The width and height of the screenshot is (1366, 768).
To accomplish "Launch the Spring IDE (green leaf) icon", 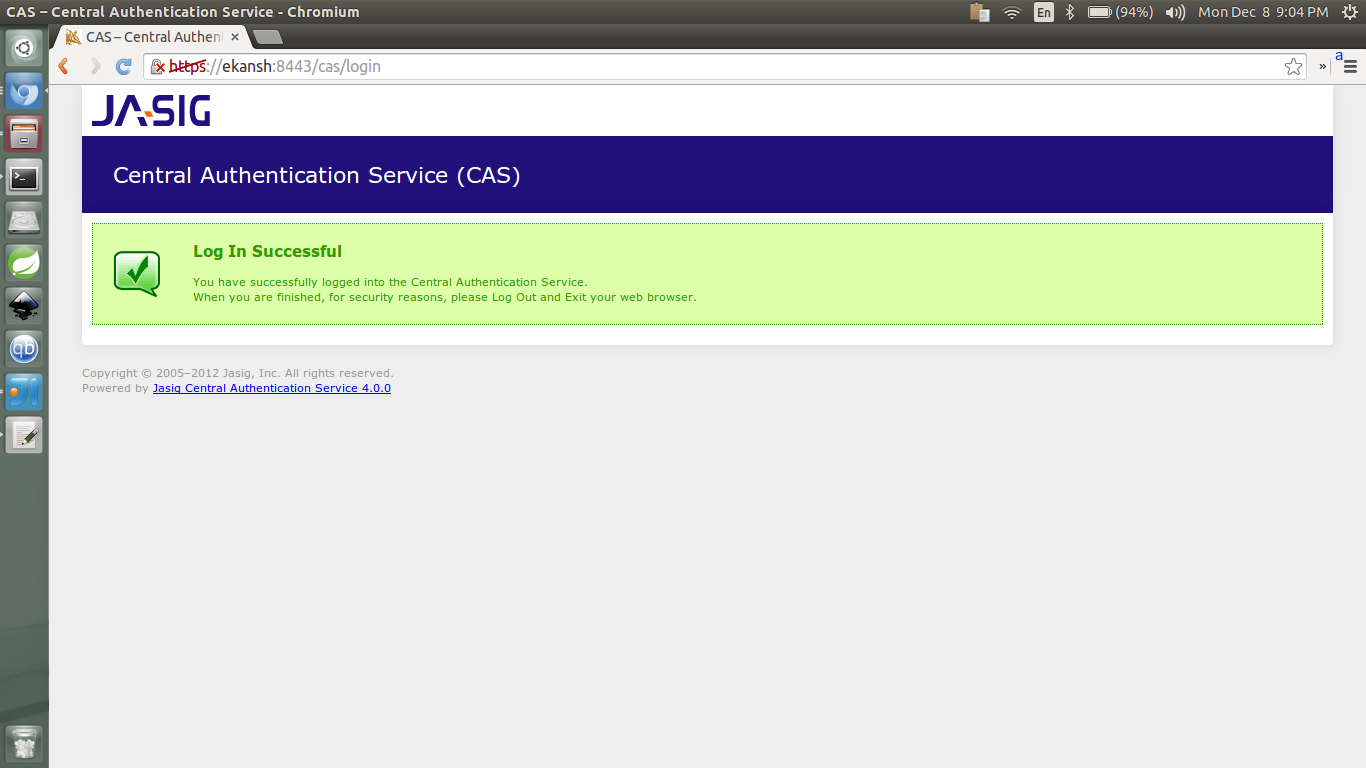I will click(24, 262).
